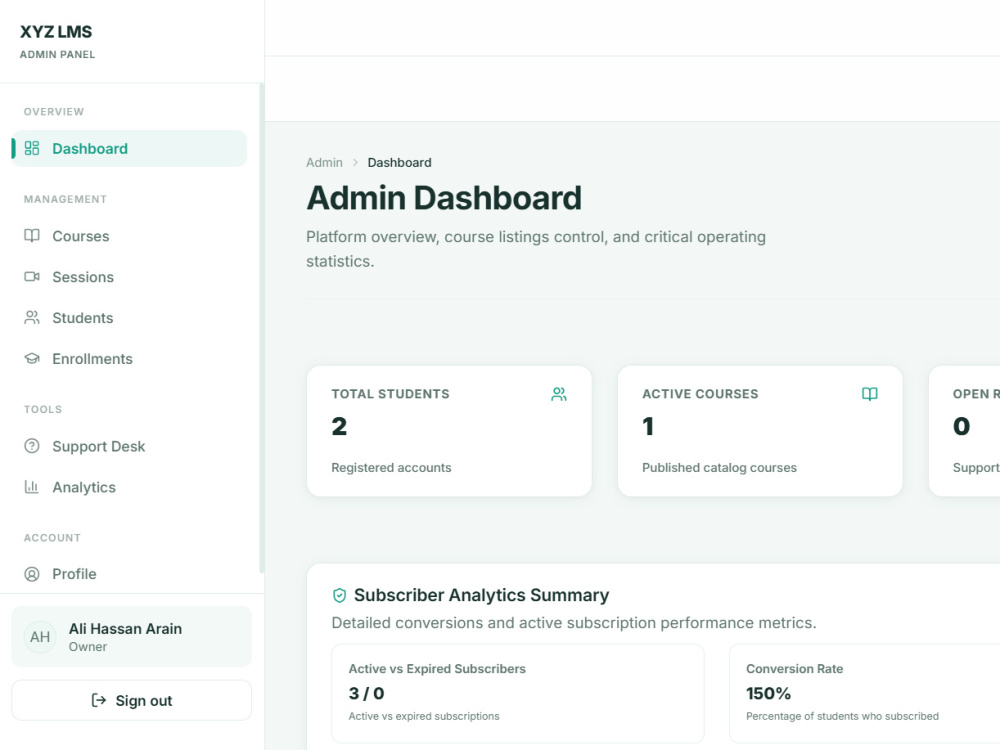Click the XYZ LMS logo title
The width and height of the screenshot is (1000, 750).
(56, 31)
